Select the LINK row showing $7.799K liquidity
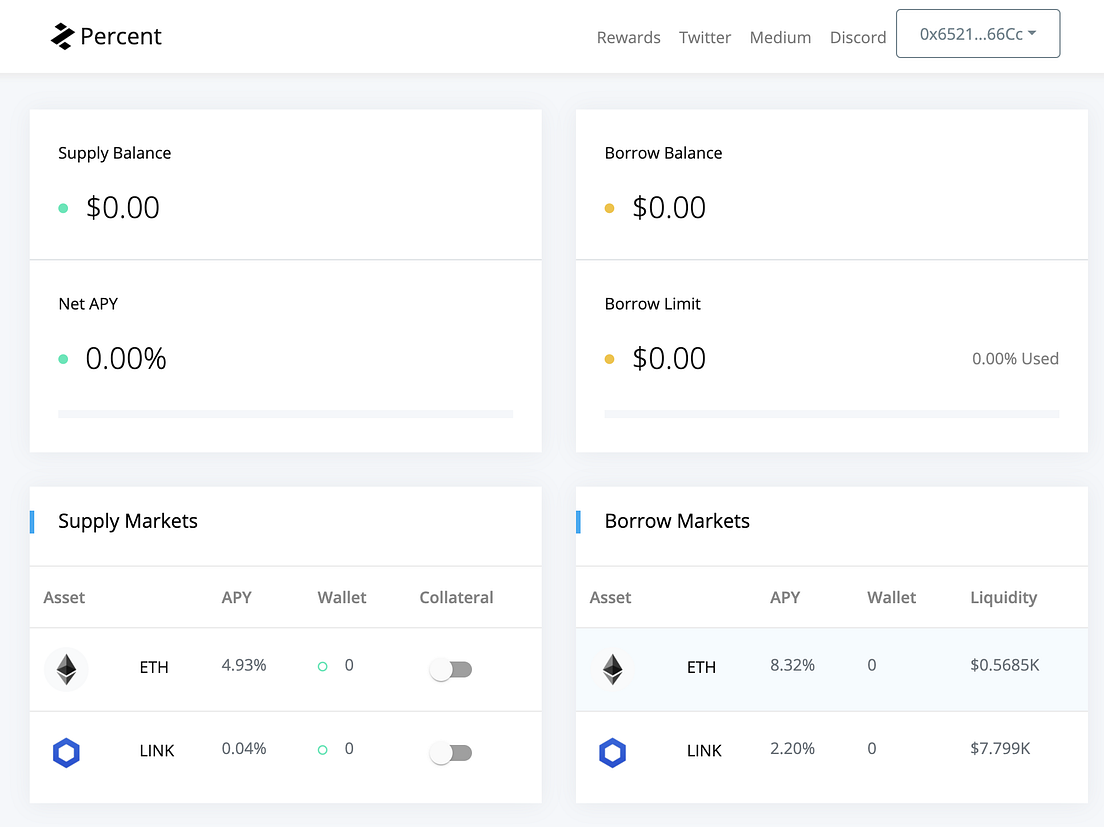 (832, 753)
